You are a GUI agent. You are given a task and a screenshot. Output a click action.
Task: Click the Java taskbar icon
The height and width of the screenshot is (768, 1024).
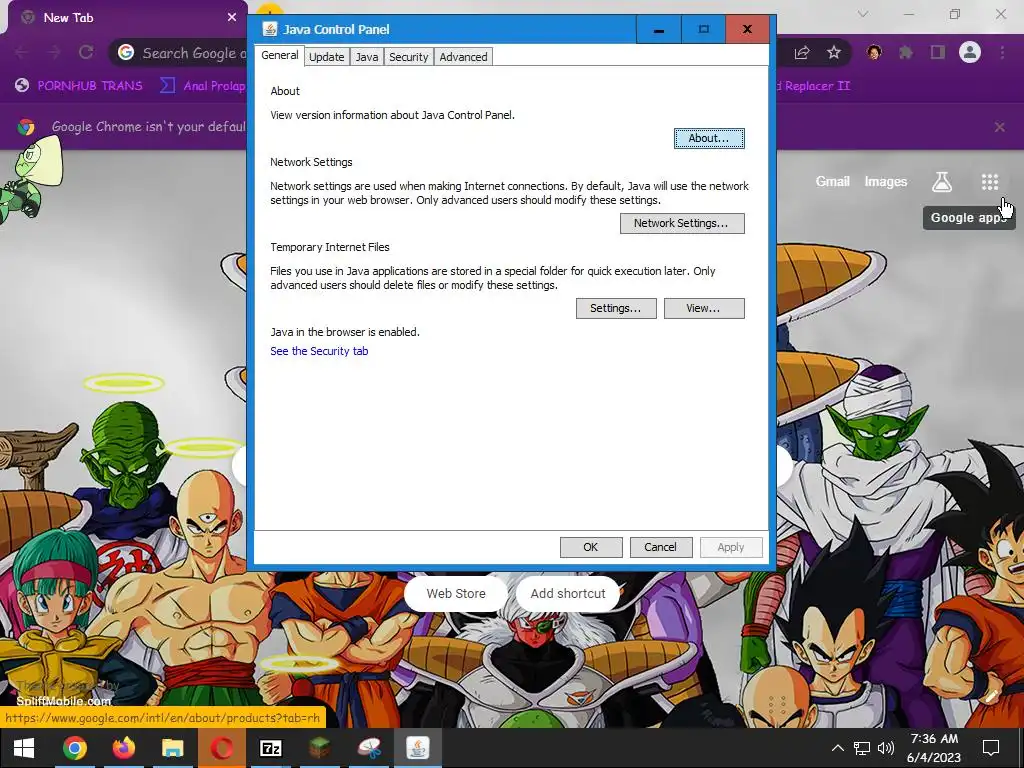(418, 748)
